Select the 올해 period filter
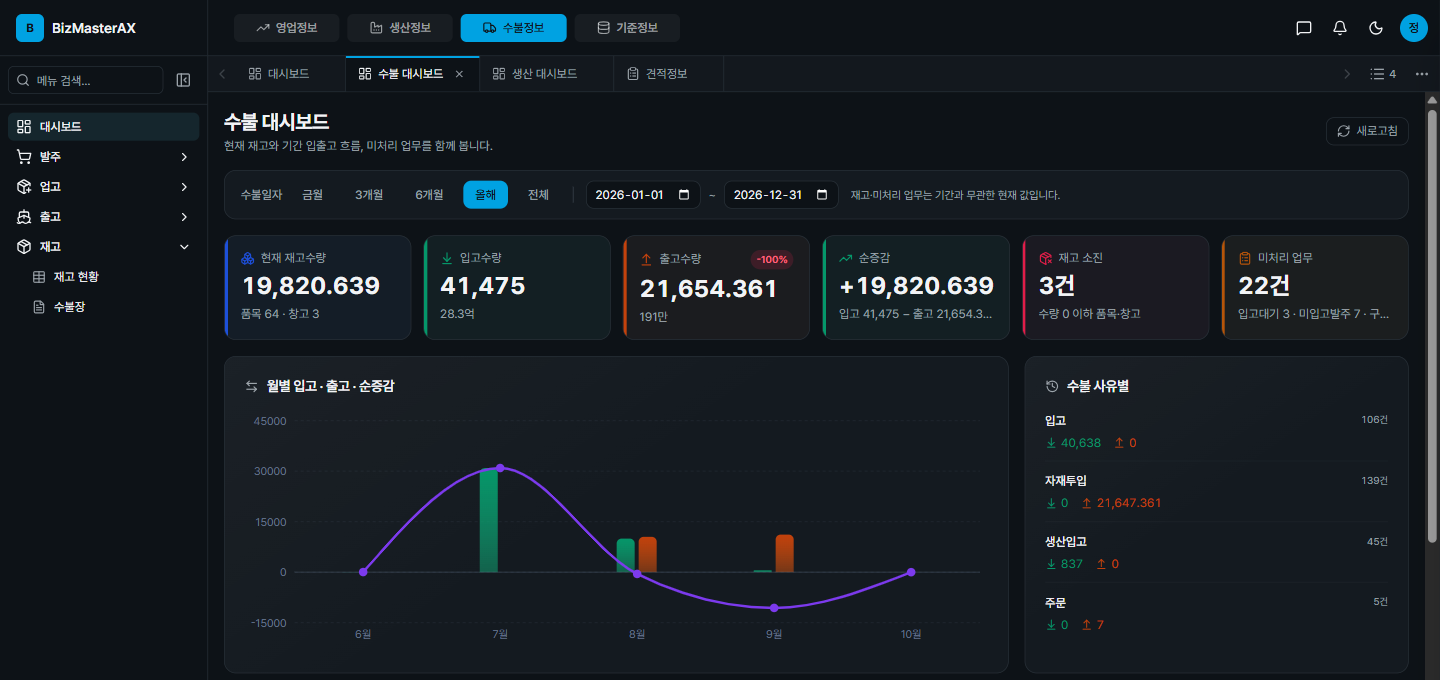This screenshot has height=680, width=1440. coord(485,195)
